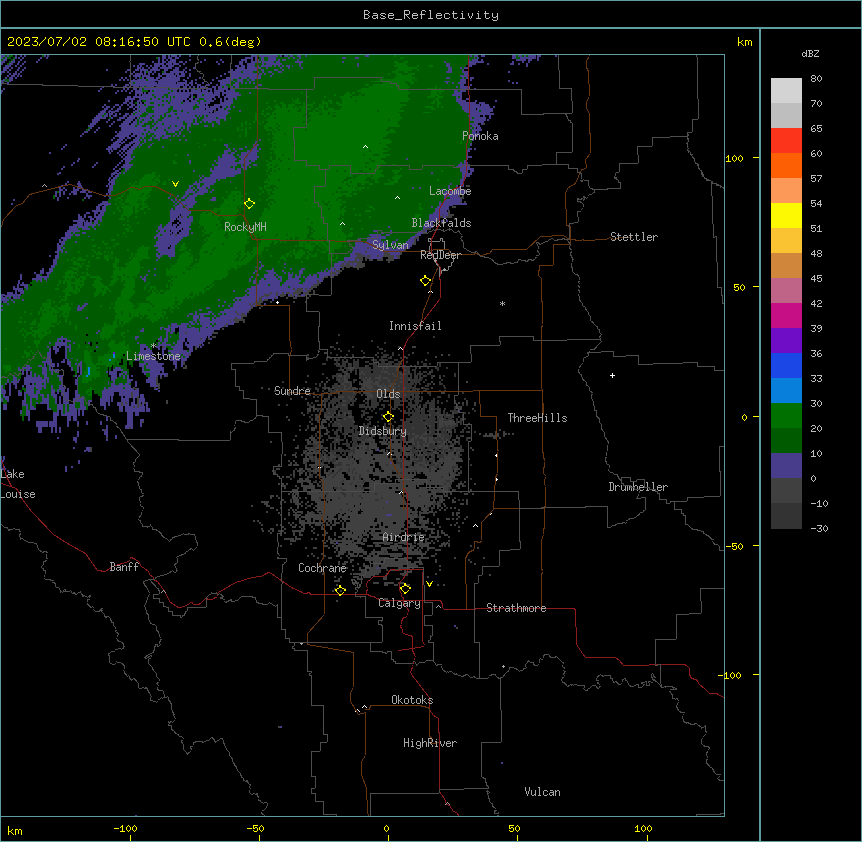Pick the red 65-60 dBZ legend swatch
The width and height of the screenshot is (862, 842).
coord(786,140)
